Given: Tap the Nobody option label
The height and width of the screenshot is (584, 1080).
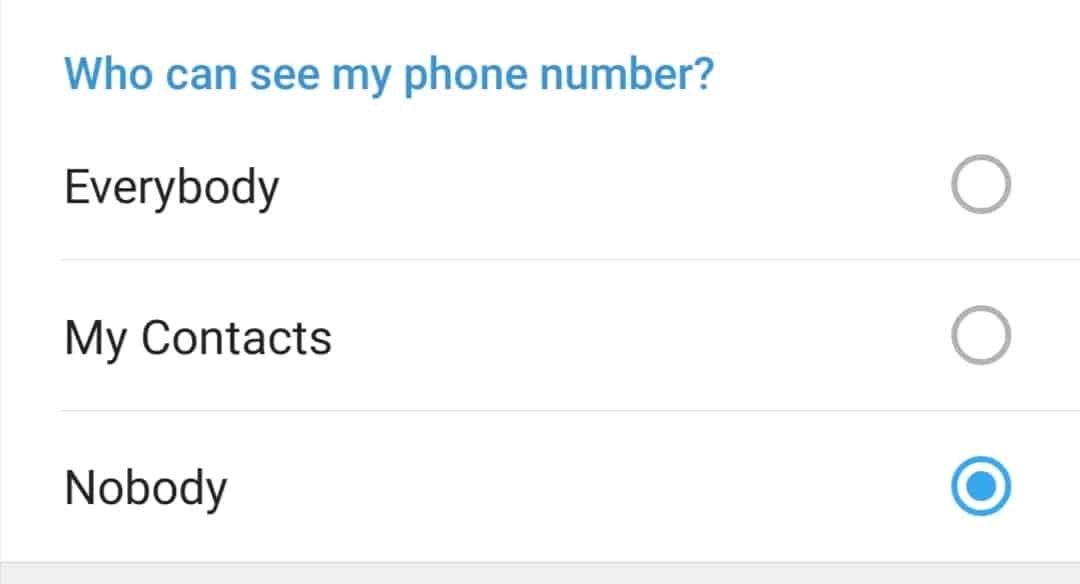Looking at the screenshot, I should [x=145, y=489].
